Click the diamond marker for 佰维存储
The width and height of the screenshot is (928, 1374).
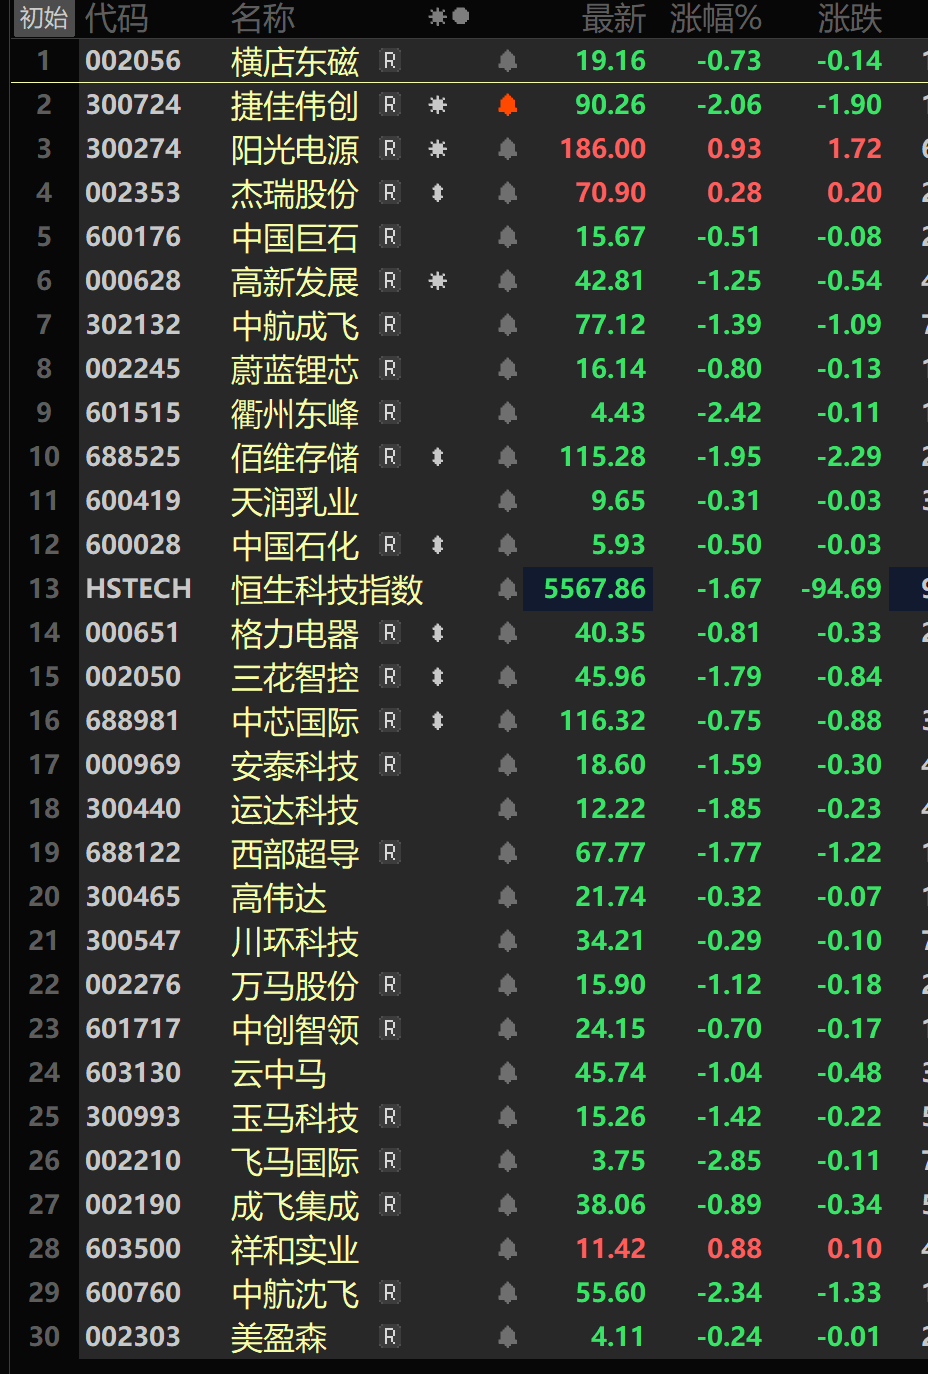(x=437, y=457)
